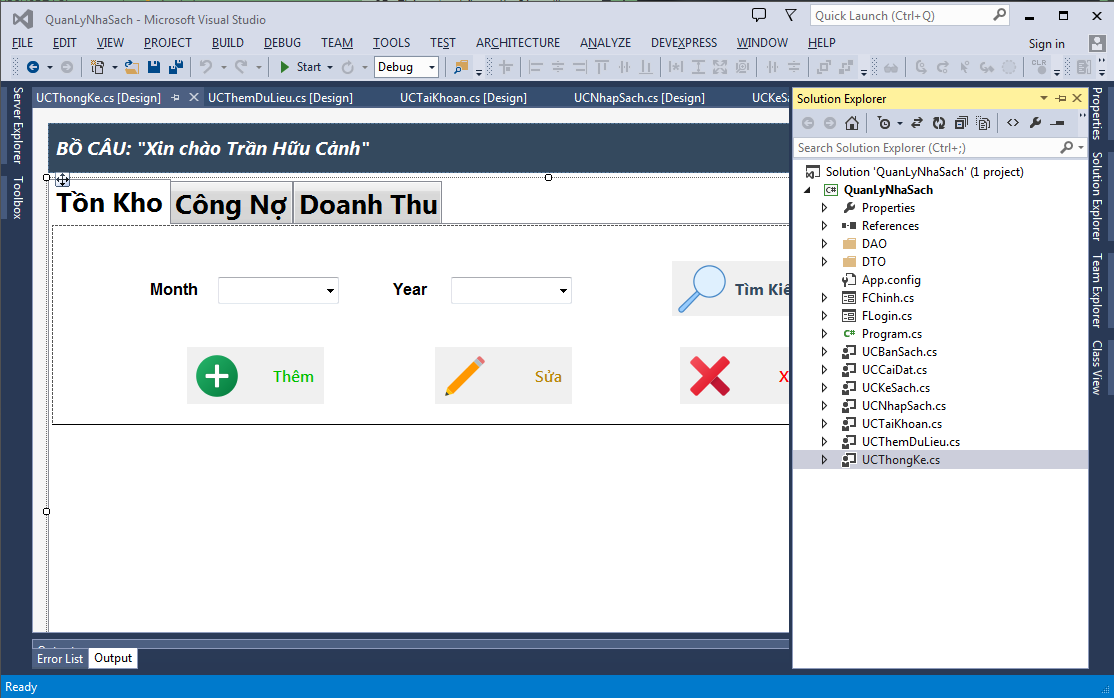Open Solution Explorer Home view

[853, 122]
